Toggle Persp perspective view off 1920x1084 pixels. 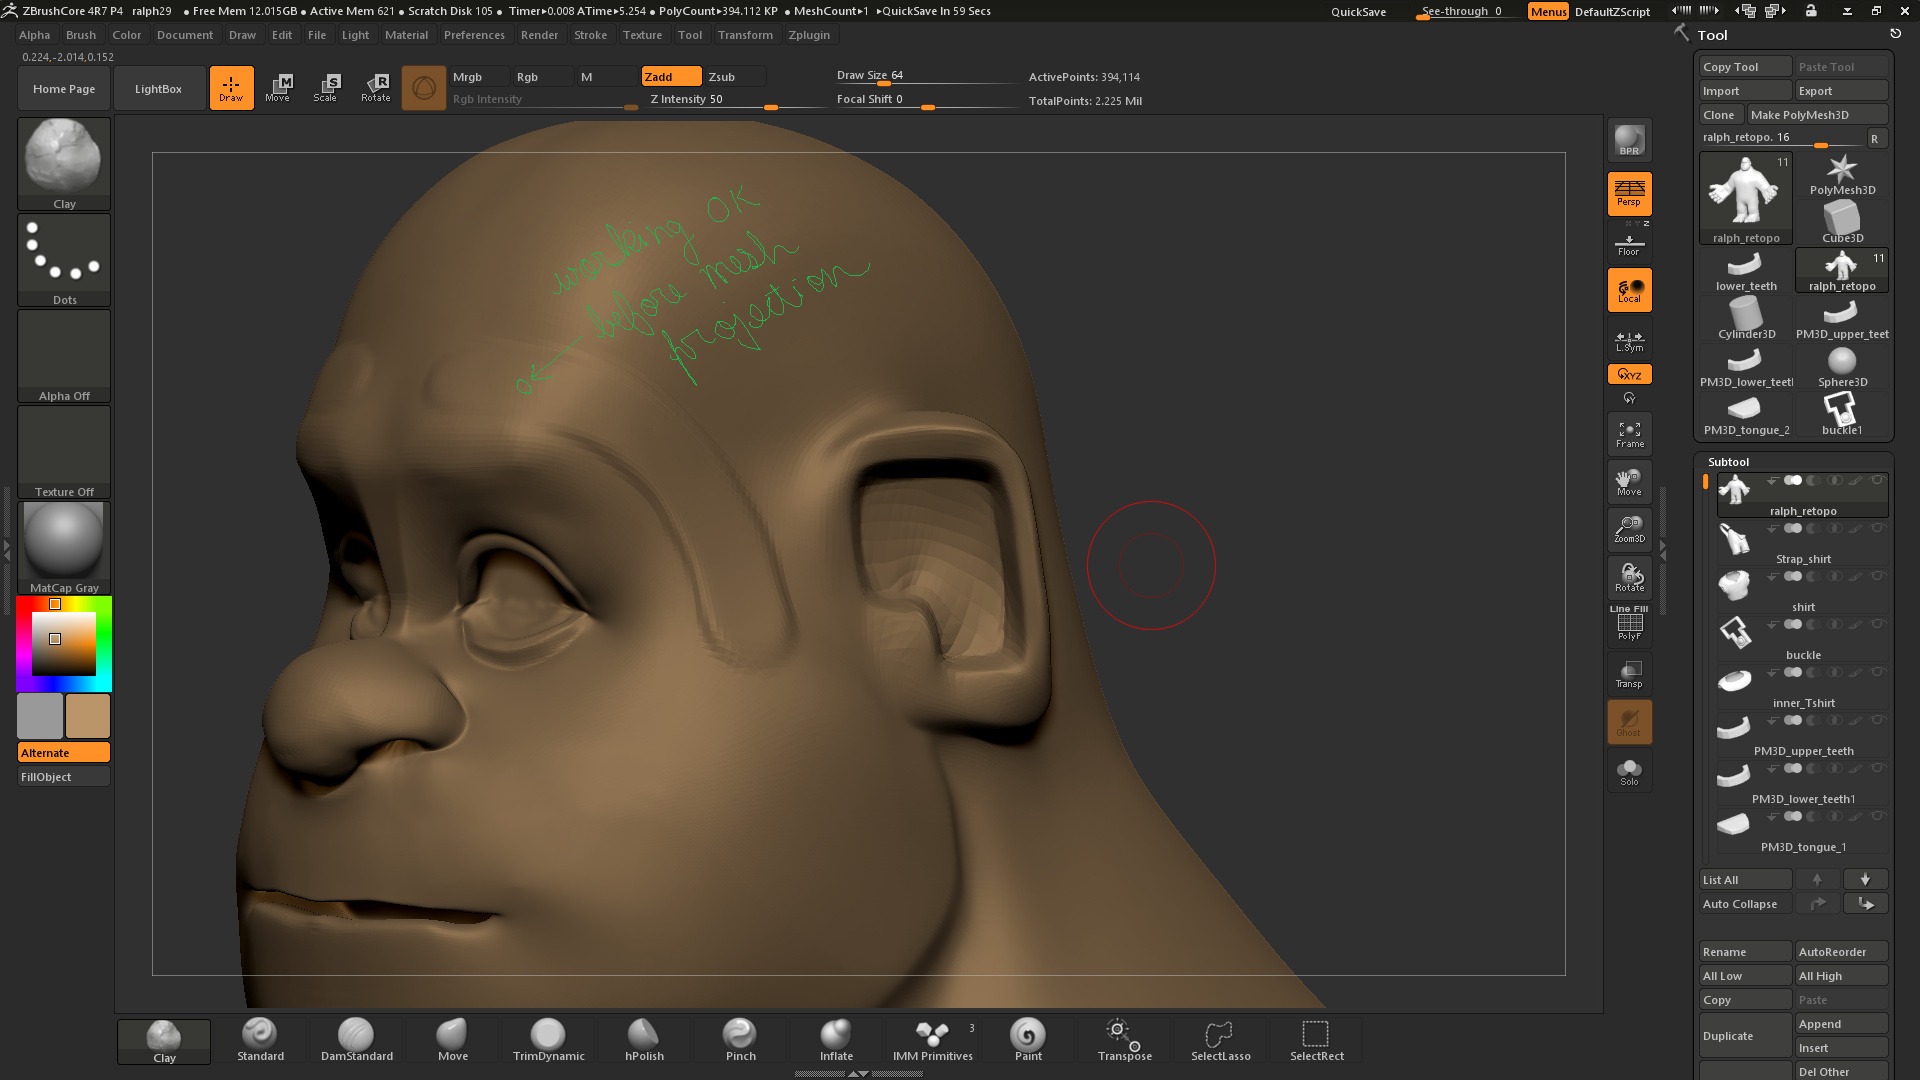pos(1629,193)
